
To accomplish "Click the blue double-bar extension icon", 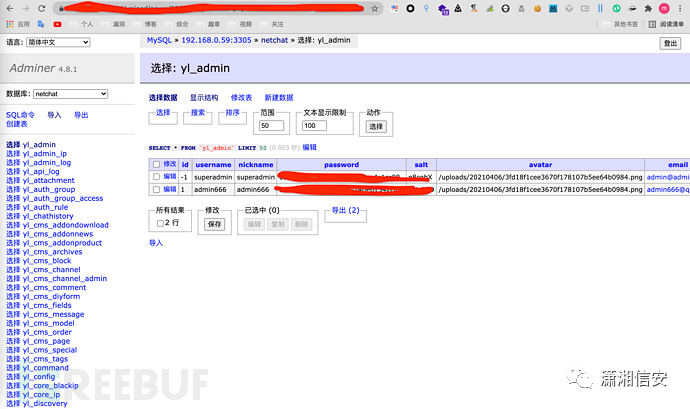I will click(600, 8).
